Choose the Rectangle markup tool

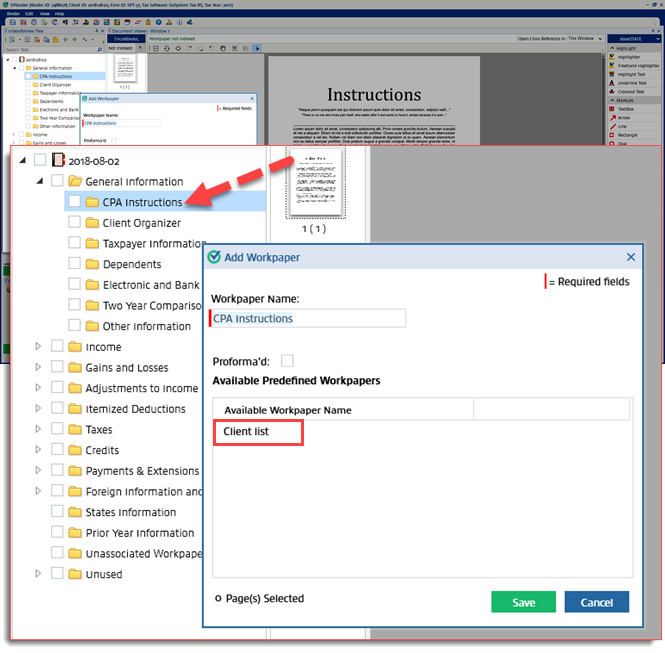point(628,135)
